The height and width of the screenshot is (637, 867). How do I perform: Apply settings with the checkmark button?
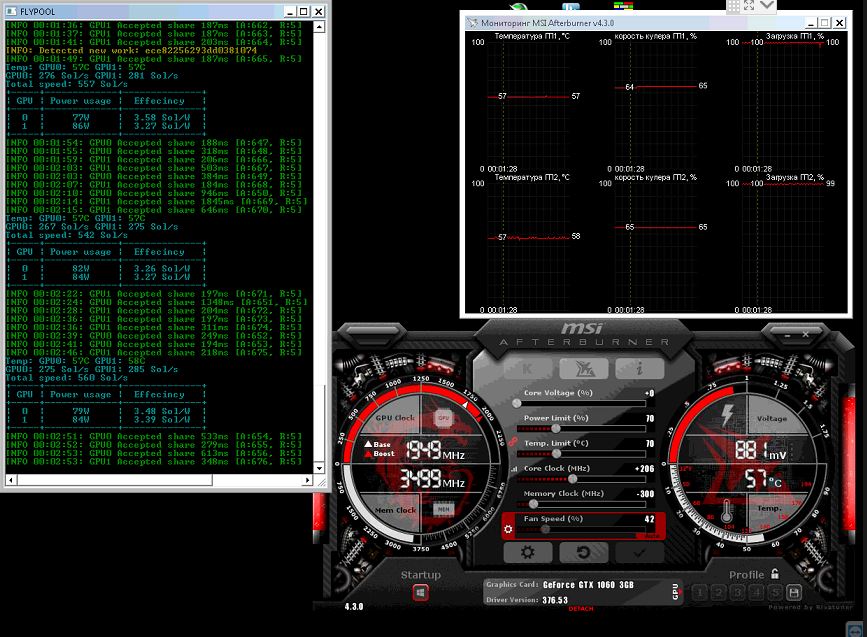(639, 552)
